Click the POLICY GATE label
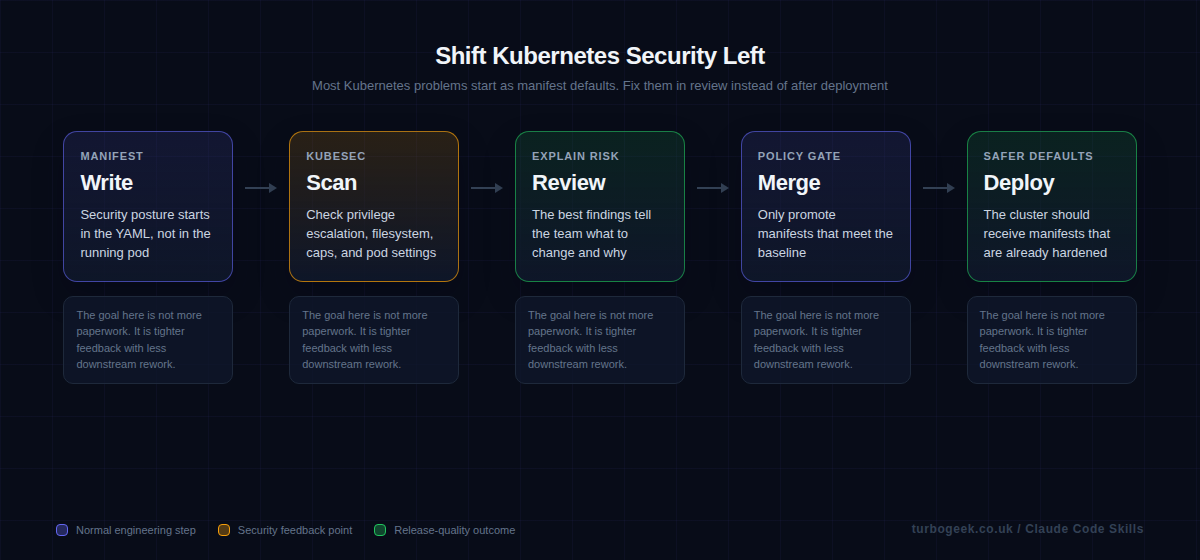This screenshot has width=1200, height=560. click(799, 156)
